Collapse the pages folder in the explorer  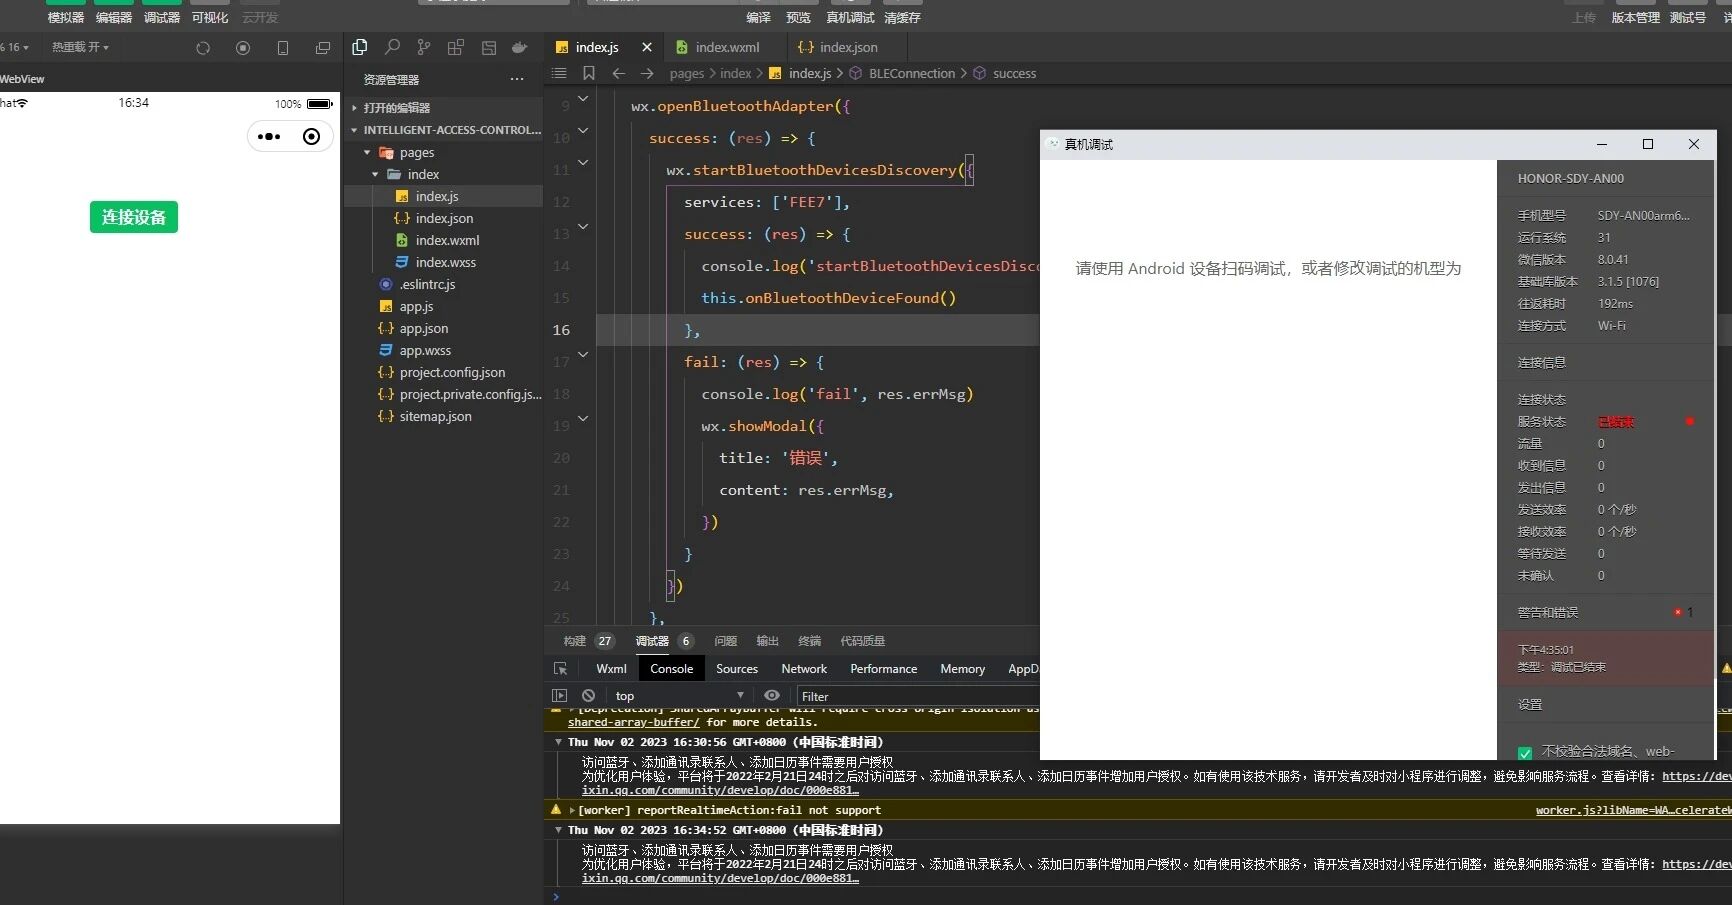416,153
